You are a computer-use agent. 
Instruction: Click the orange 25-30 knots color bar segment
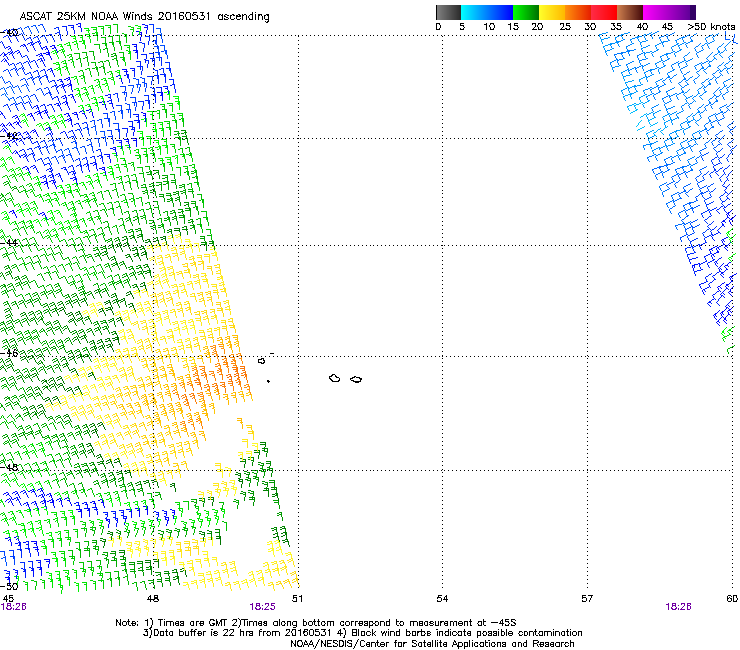[578, 12]
